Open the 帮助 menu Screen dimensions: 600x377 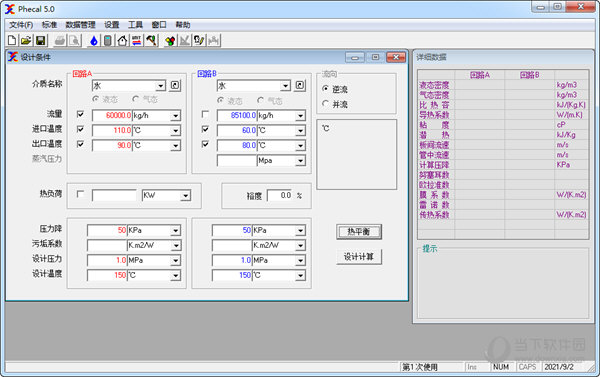click(183, 25)
